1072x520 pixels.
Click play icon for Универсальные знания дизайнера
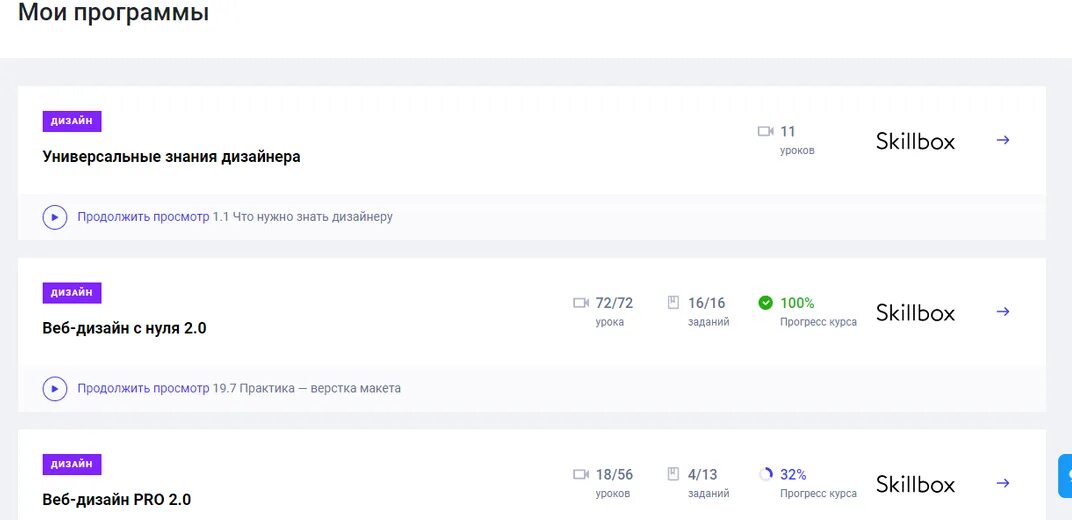click(55, 217)
